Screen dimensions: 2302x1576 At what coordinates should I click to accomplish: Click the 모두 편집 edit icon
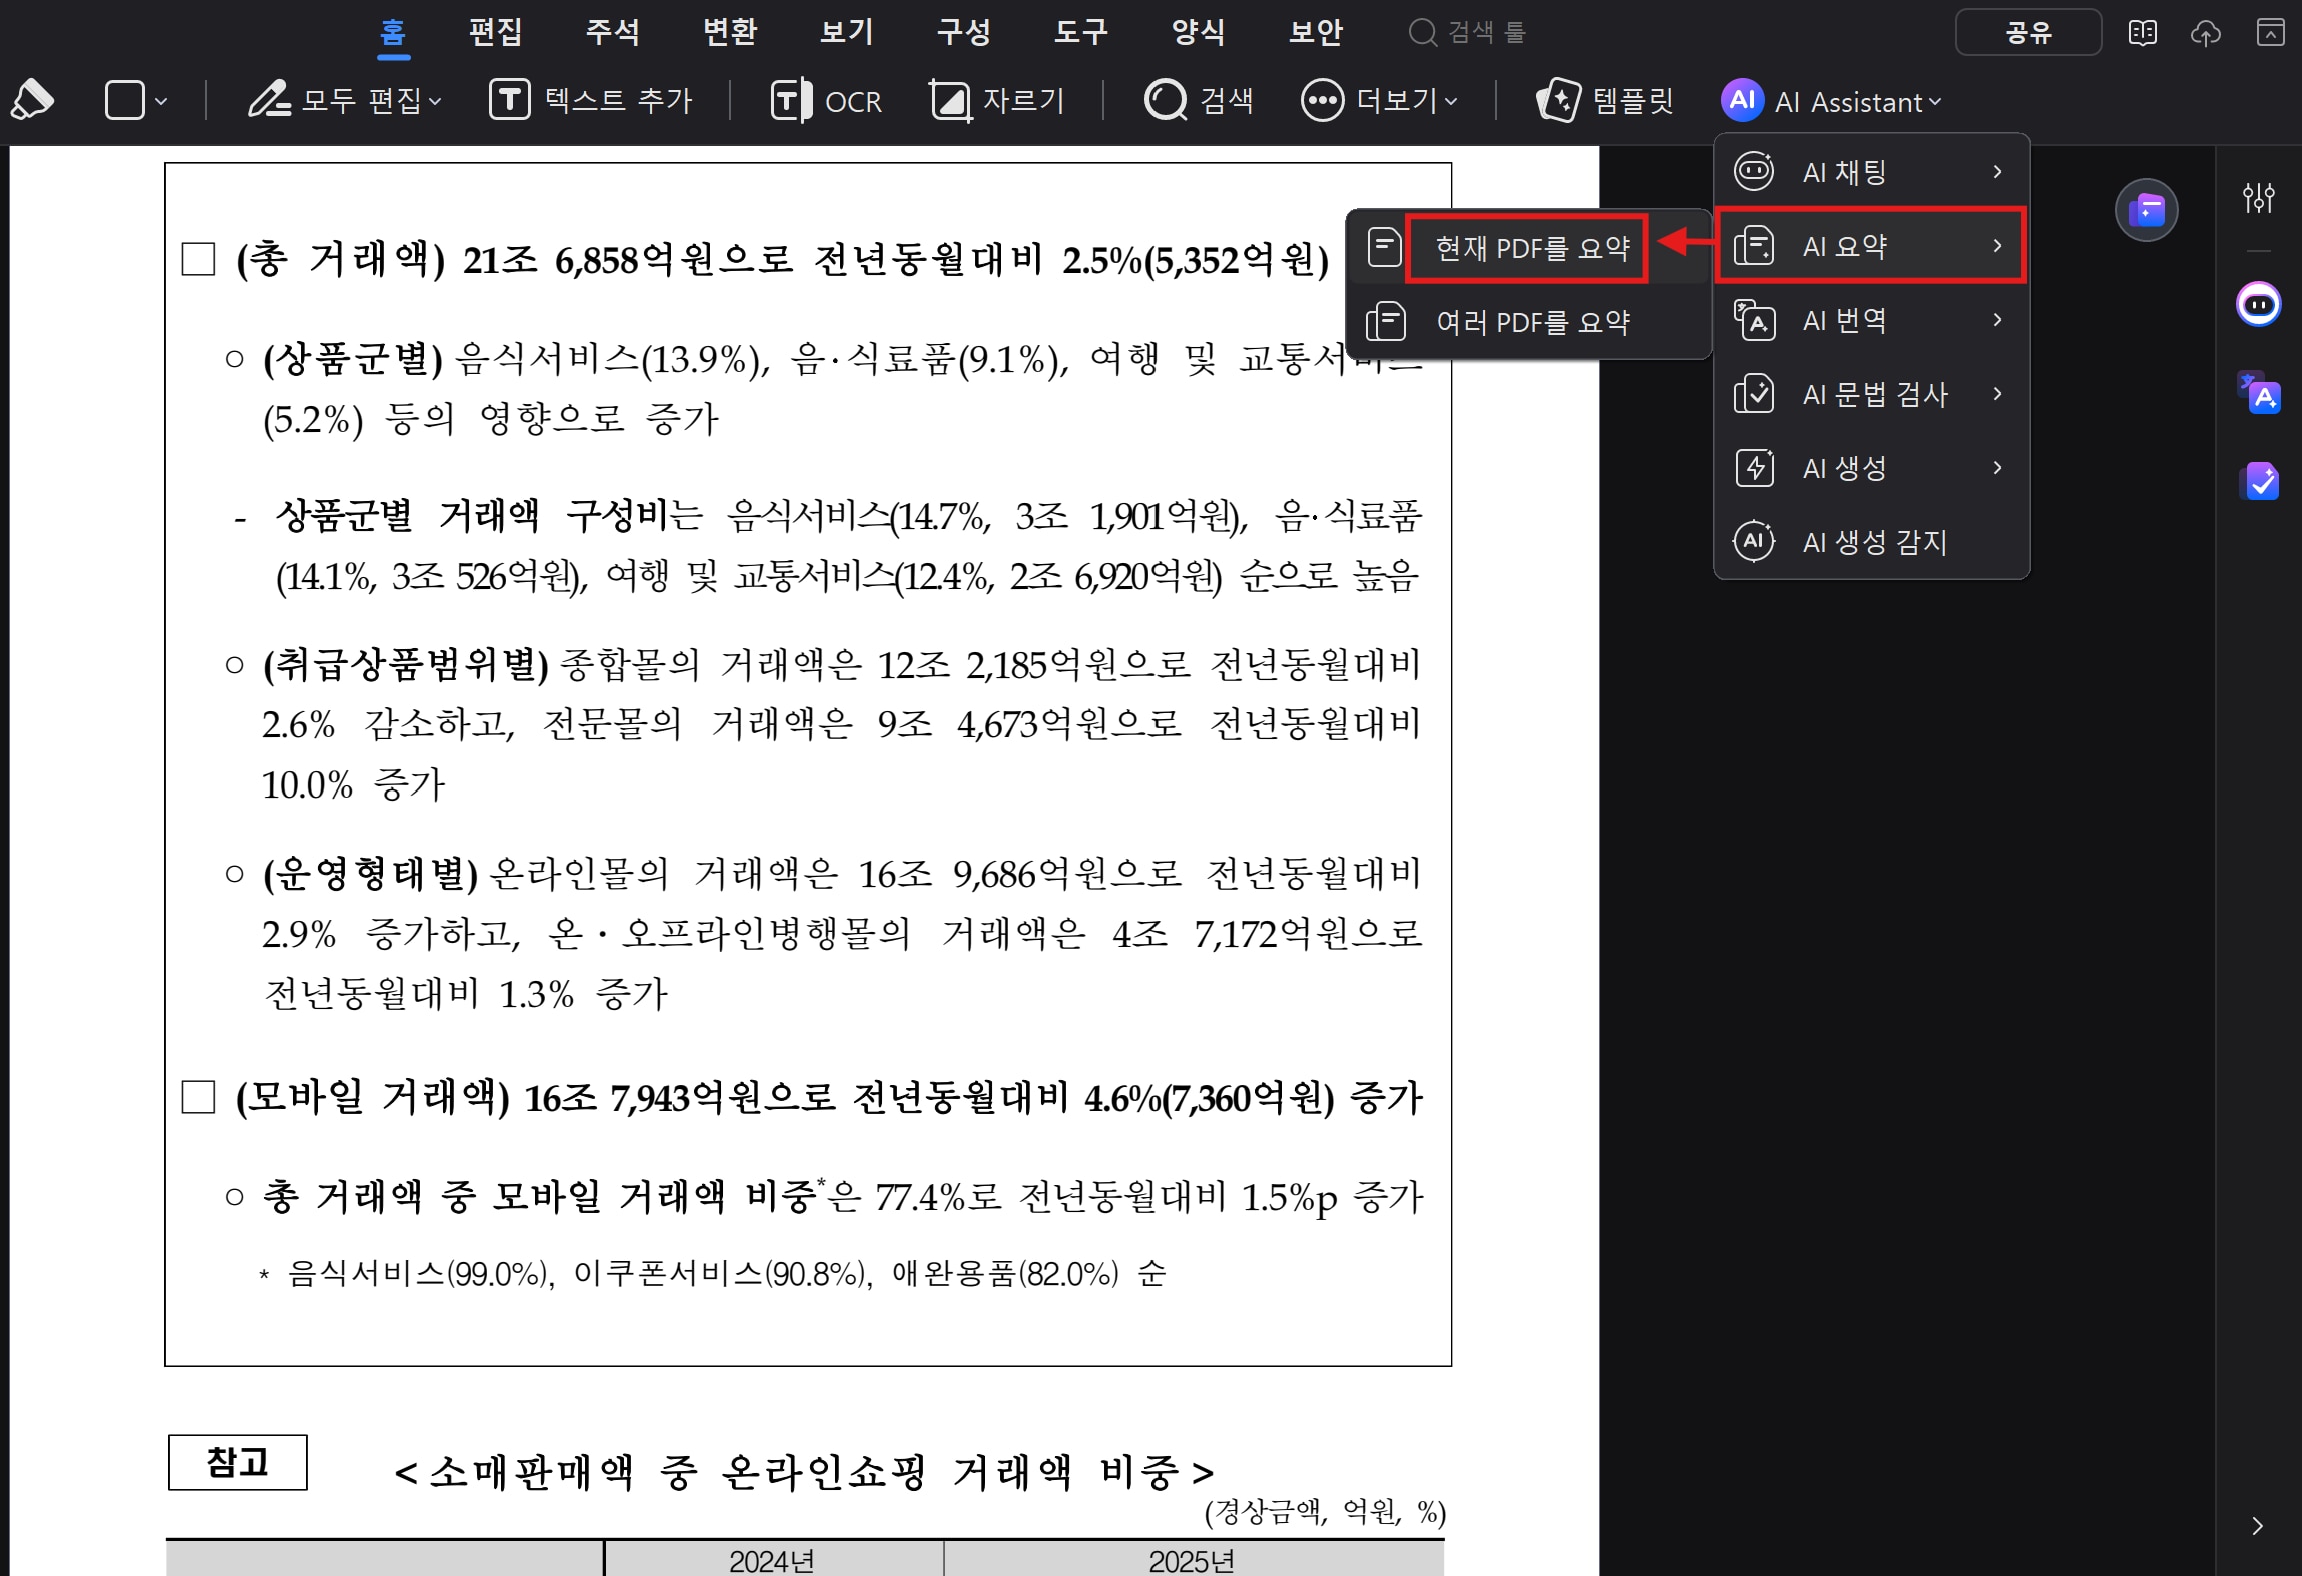268,100
